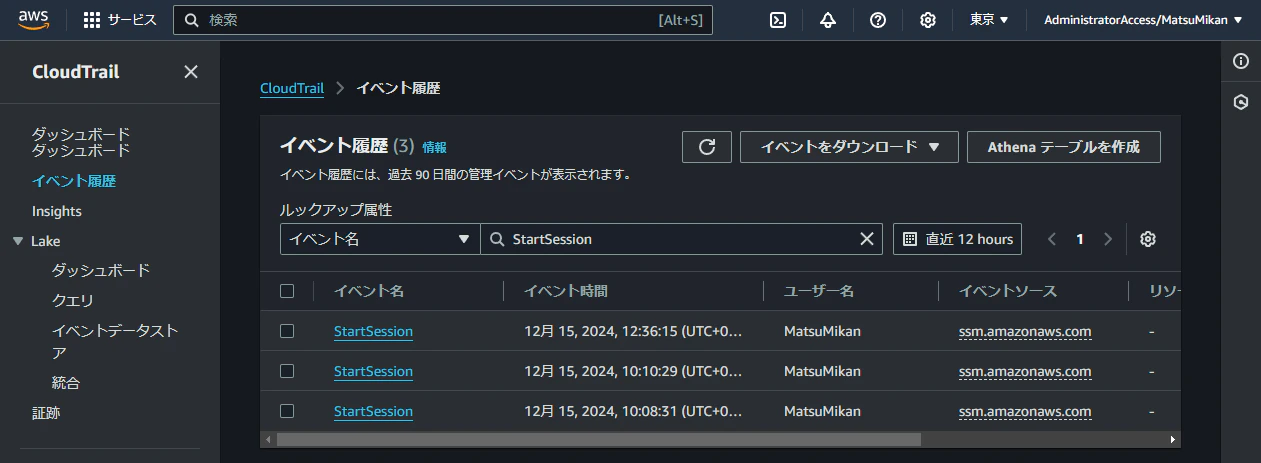
Task: Open console settings gear in top bar
Action: (928, 20)
